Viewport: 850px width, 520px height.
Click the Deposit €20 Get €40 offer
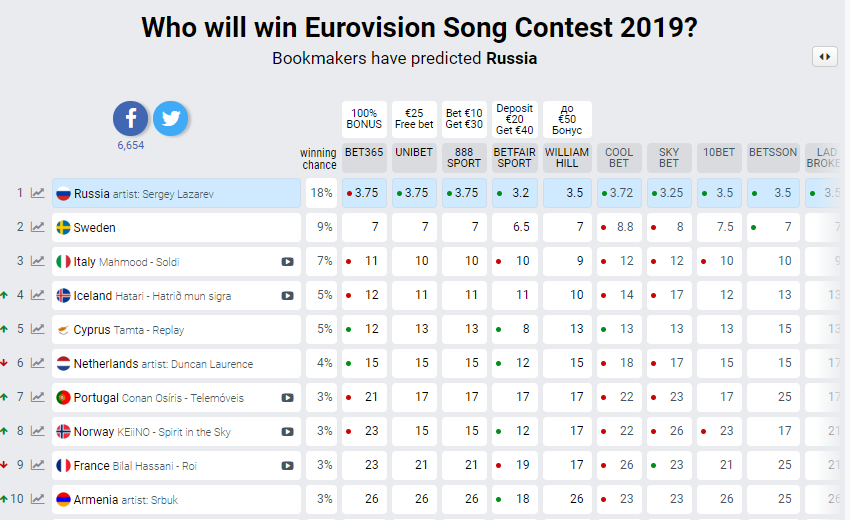515,119
